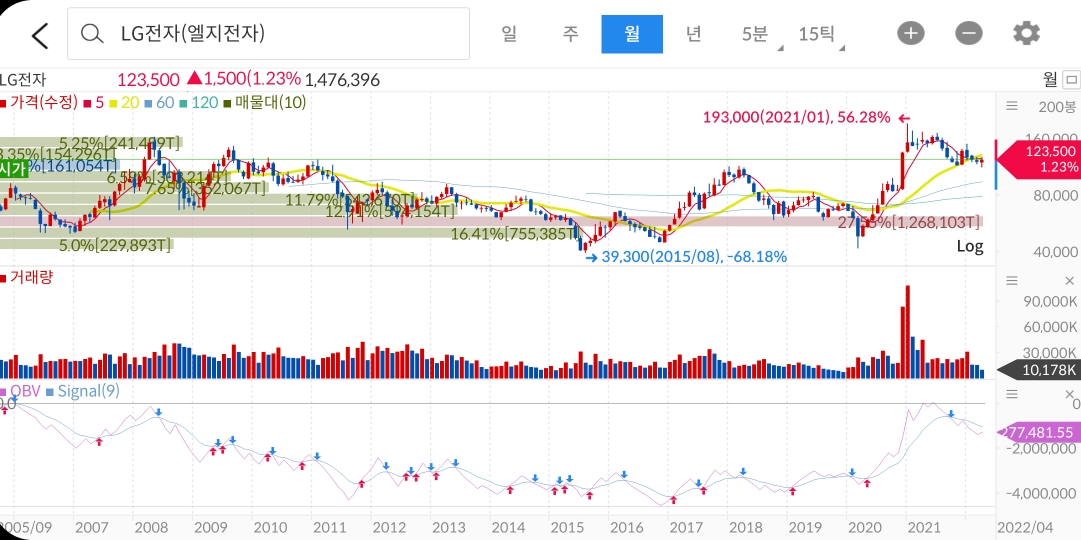Open the price chart panel menu icon

coord(1012,106)
